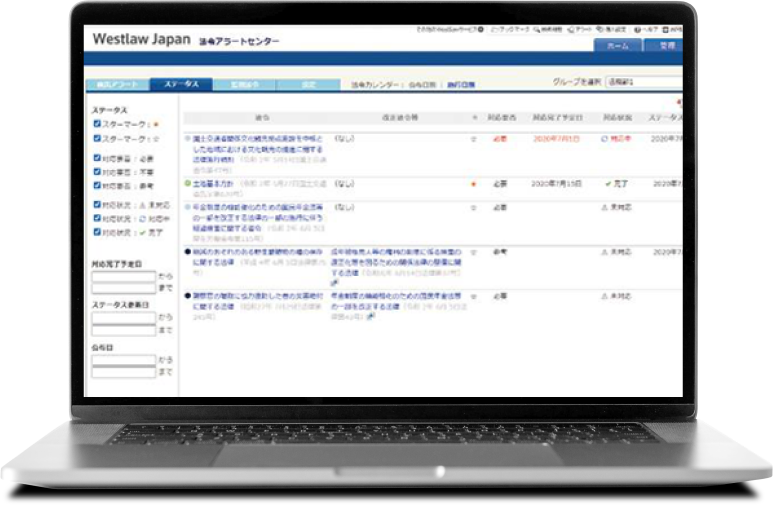Click the warning icon in the 参考 row
The image size is (773, 505).
click(604, 252)
